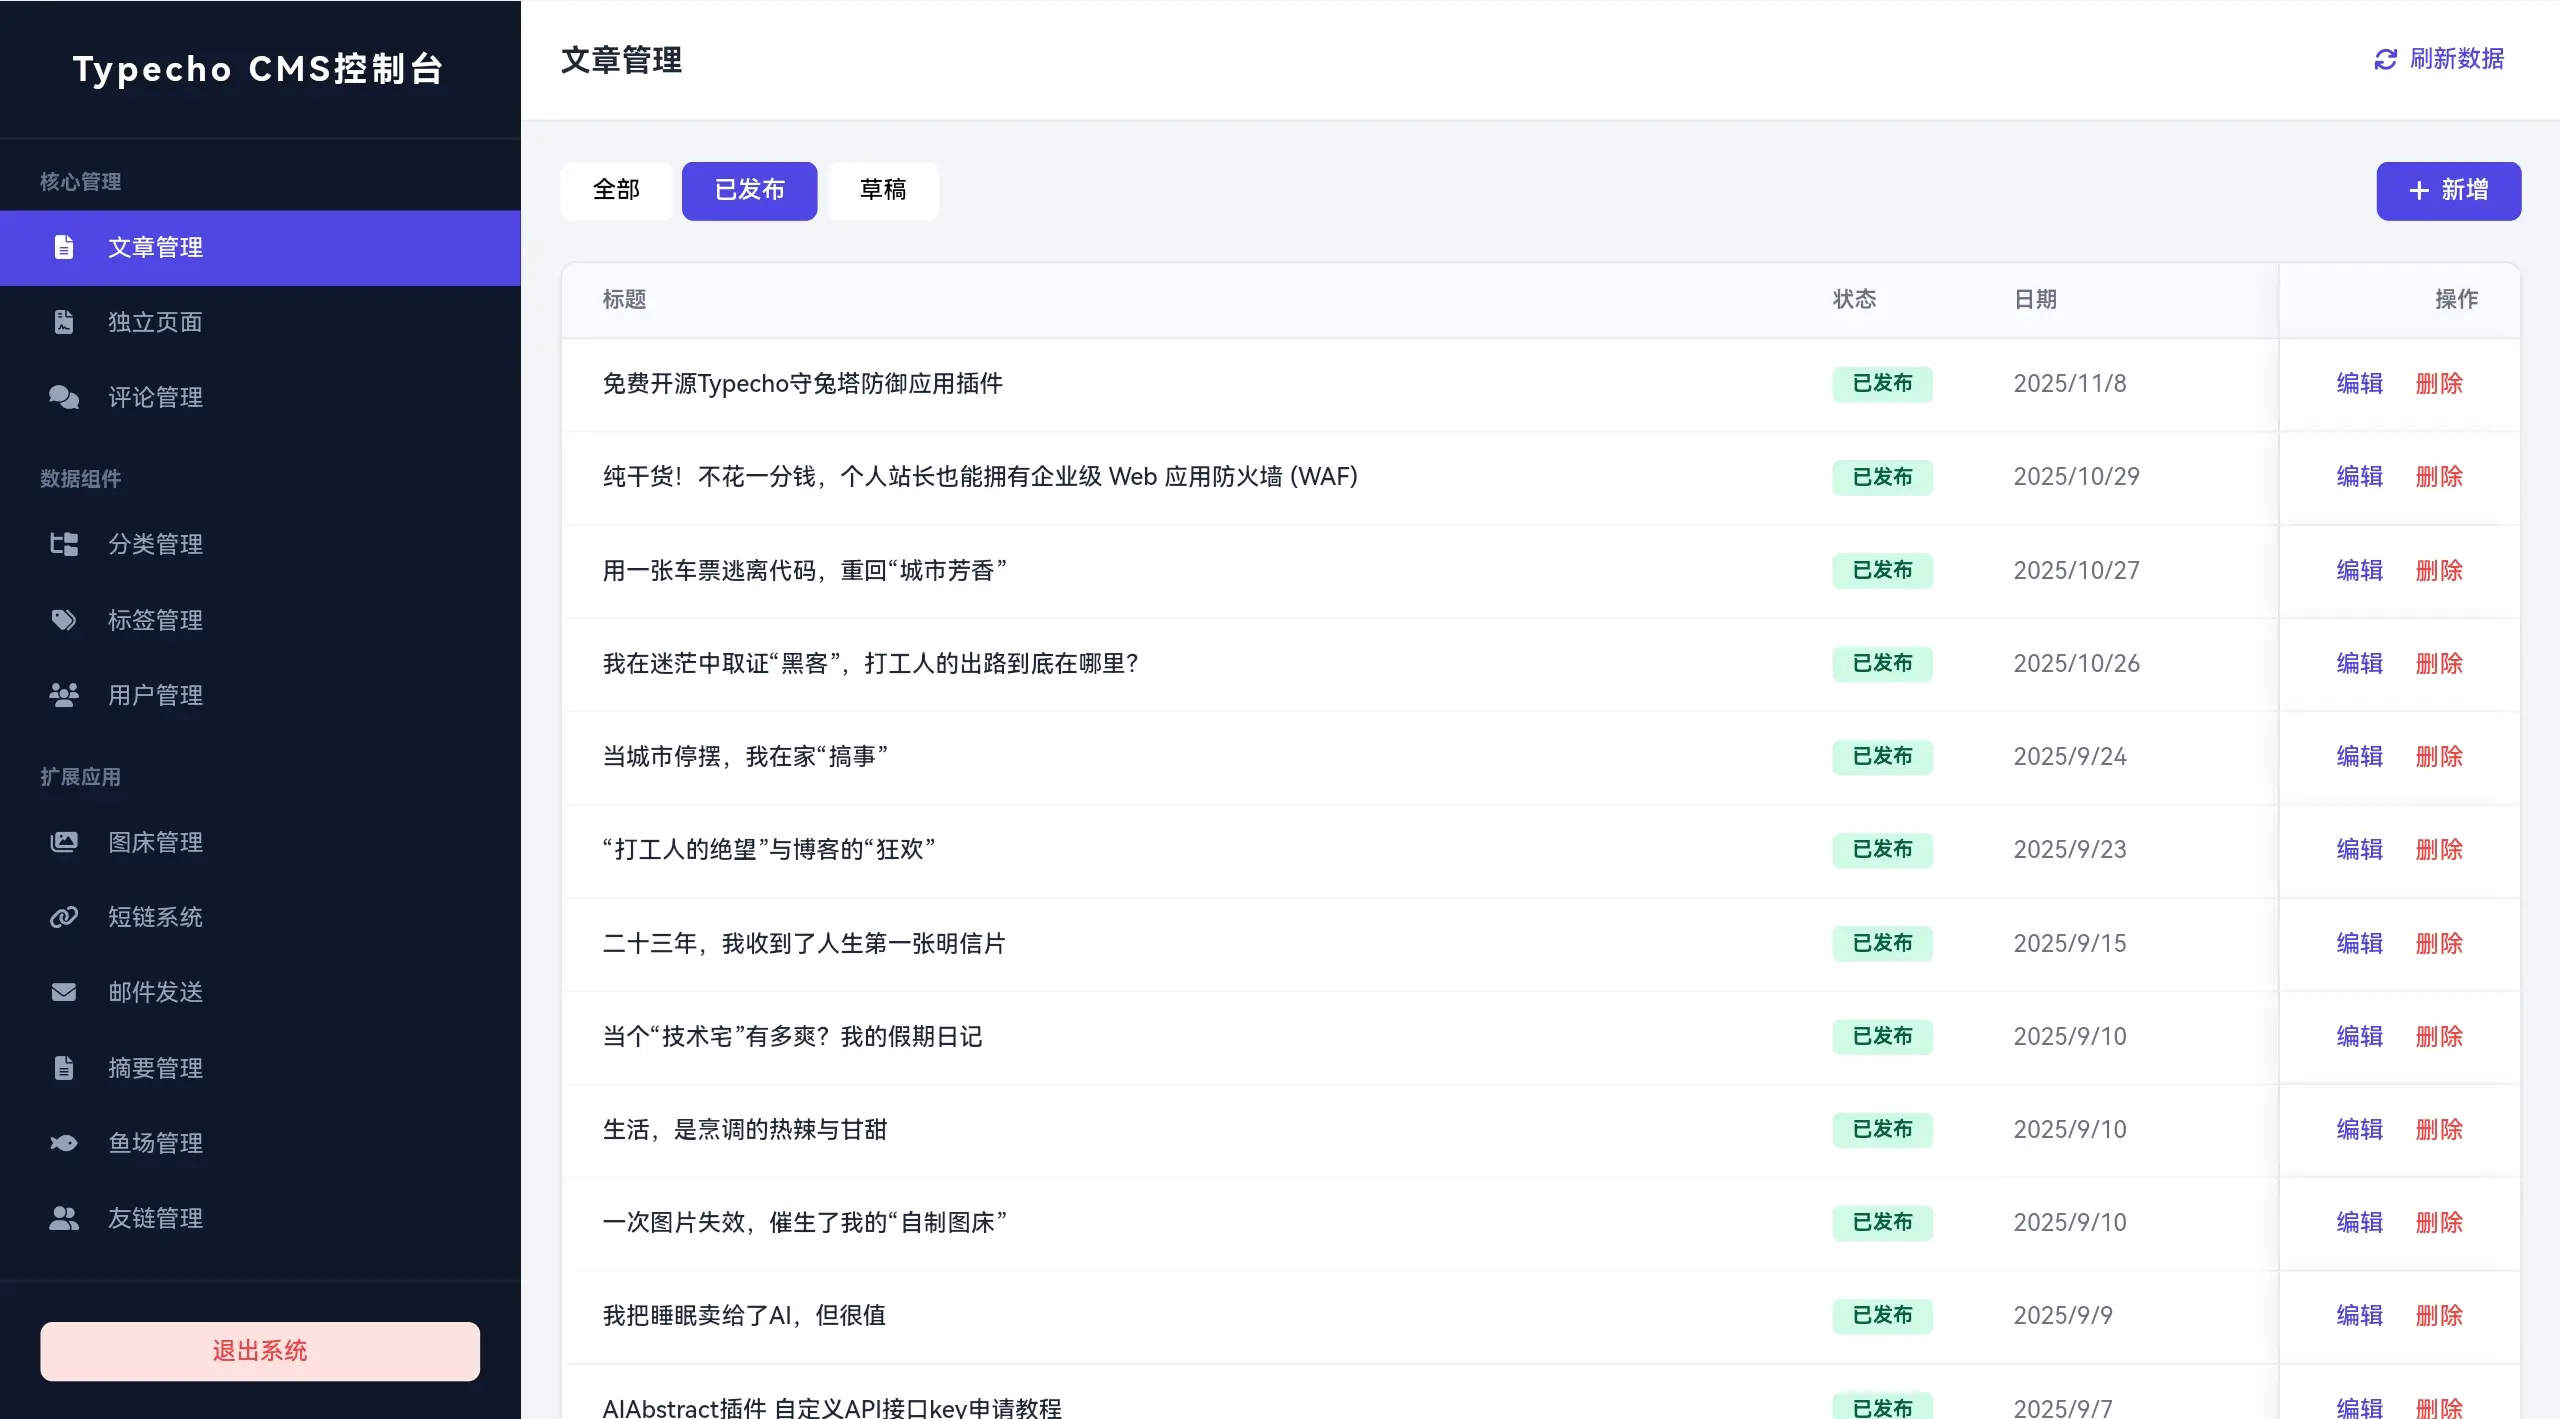Delete the 当城市停摆 article dated 2025/9/24
2560x1419 pixels.
[2439, 757]
